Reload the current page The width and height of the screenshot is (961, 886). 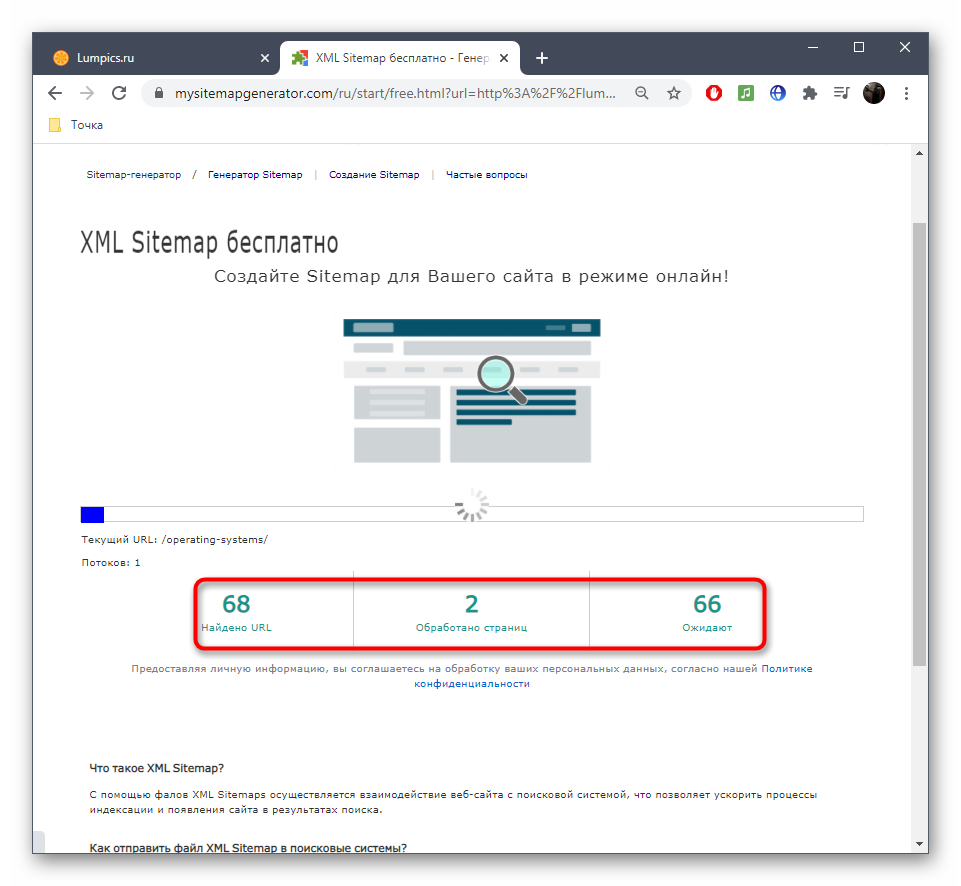(x=119, y=93)
